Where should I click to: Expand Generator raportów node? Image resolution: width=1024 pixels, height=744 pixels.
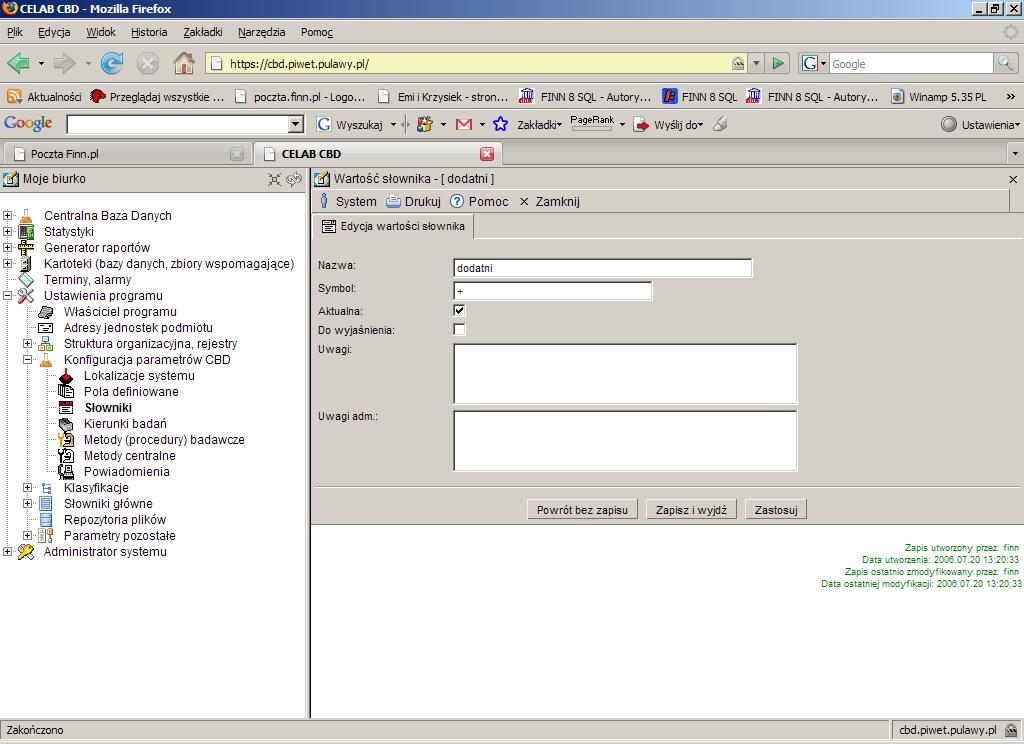[x=8, y=247]
